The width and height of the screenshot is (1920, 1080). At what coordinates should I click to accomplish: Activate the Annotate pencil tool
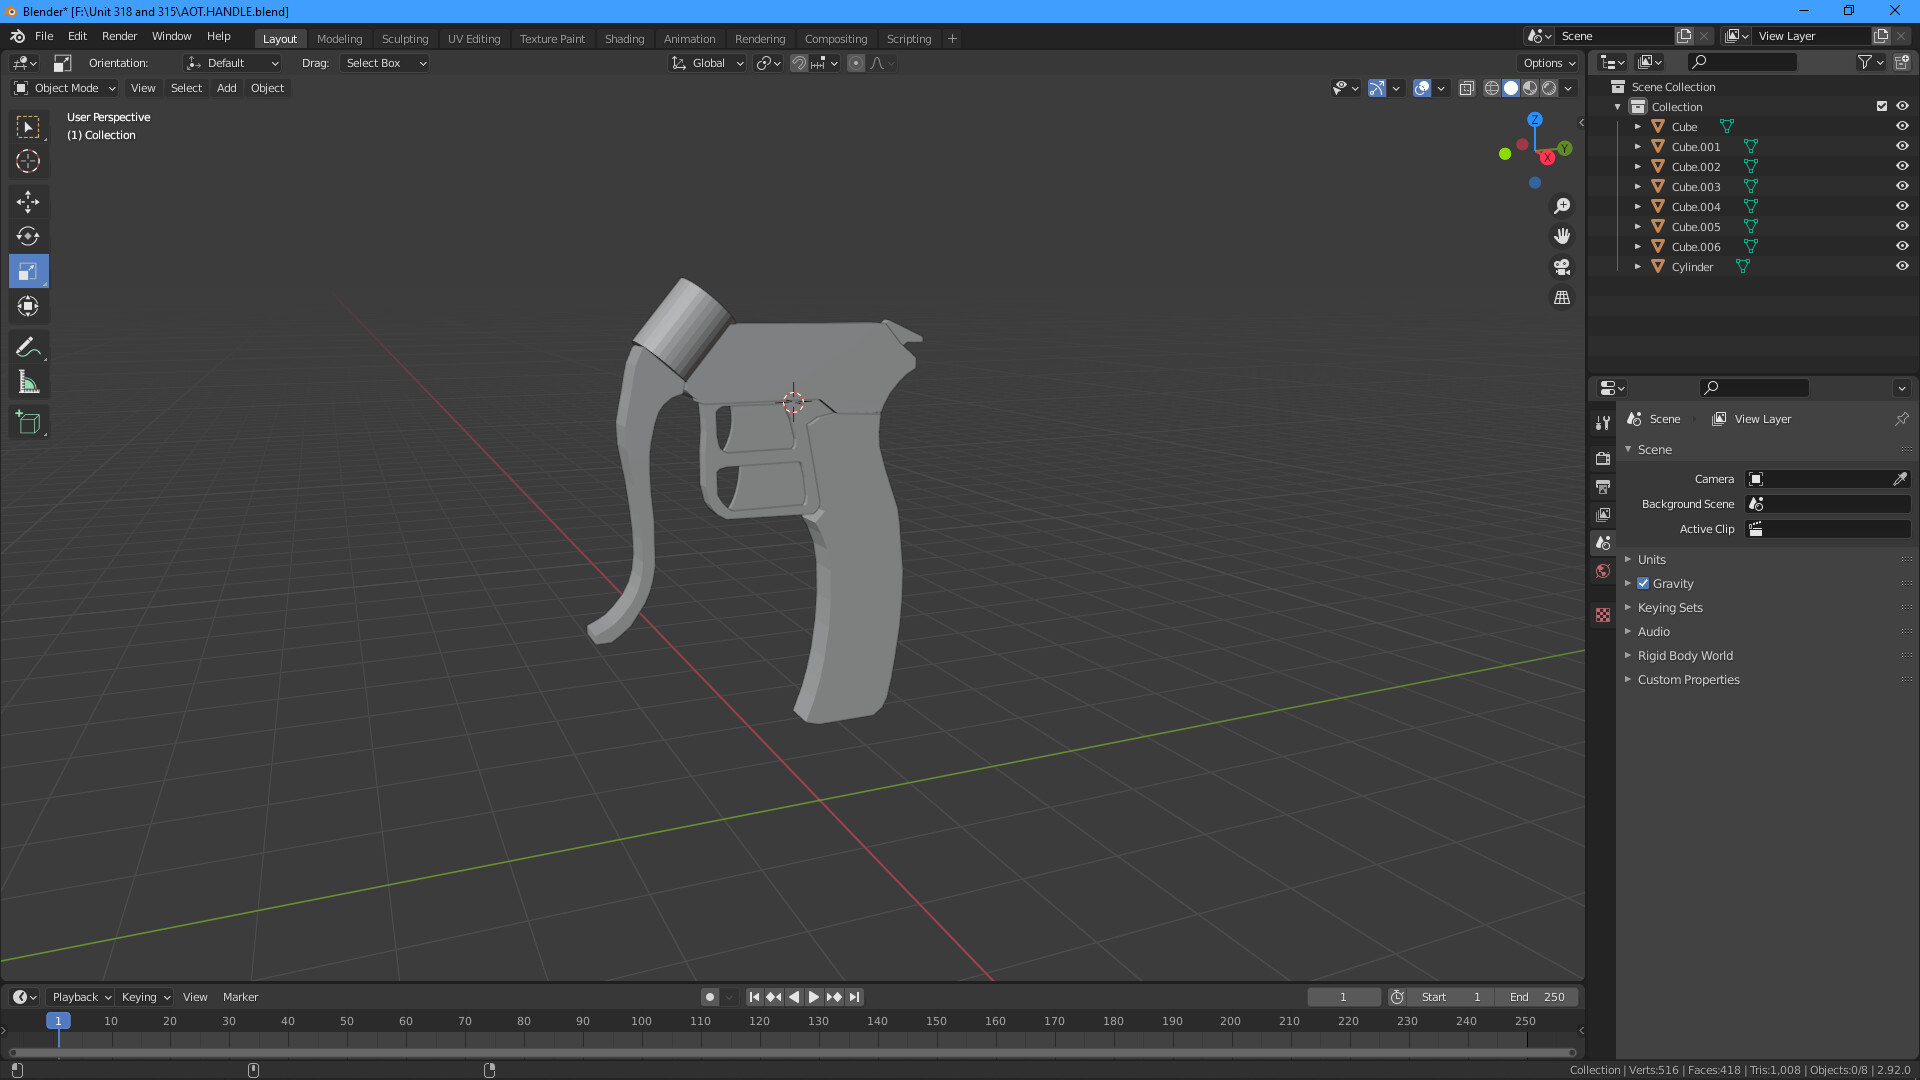28,347
